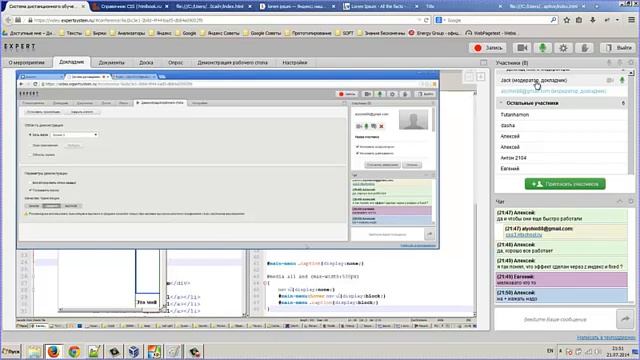Screen dimensions: 640x360
Task: Collapse the chat panel via header arrow icon
Action: (620, 201)
